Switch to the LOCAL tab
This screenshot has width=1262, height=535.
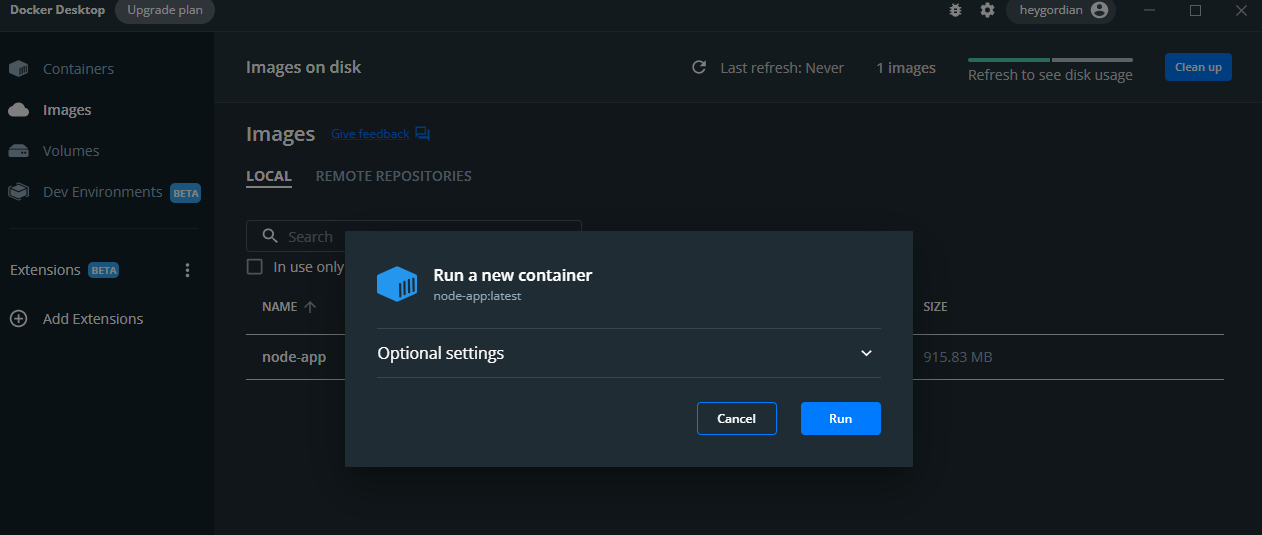tap(269, 176)
